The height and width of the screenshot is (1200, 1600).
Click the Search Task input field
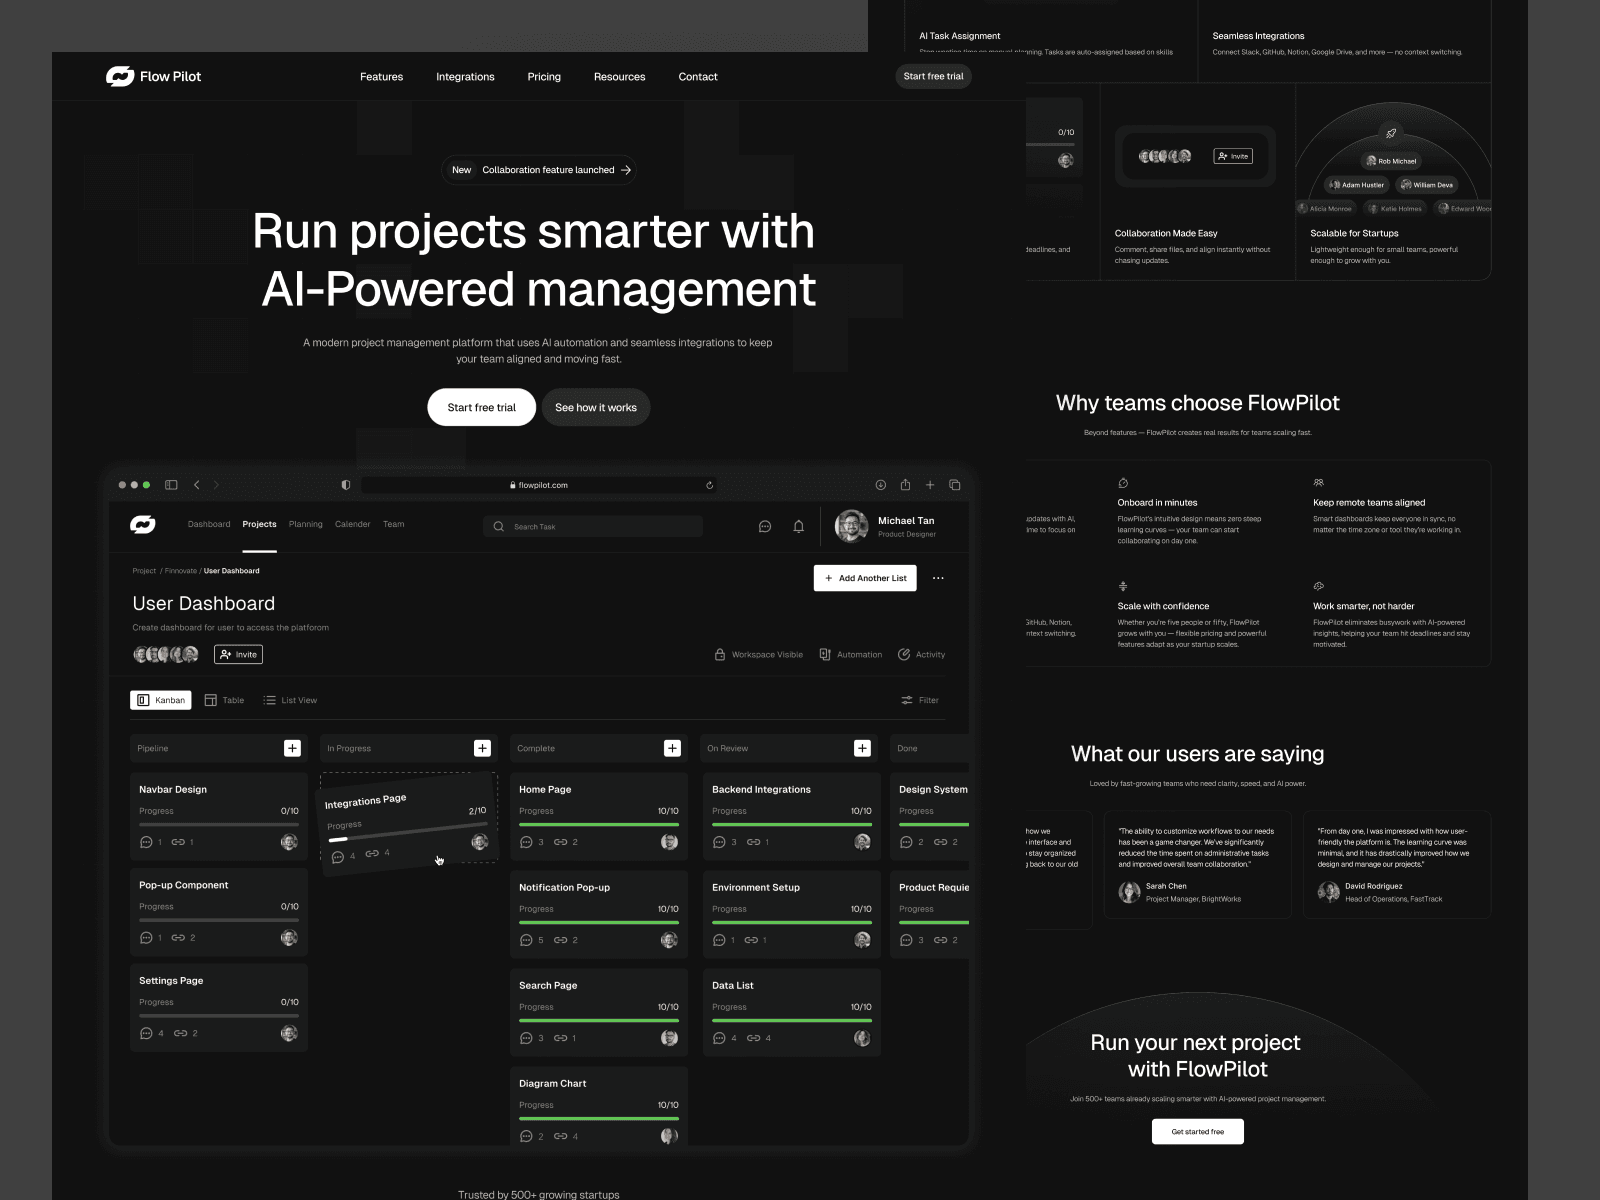point(593,526)
